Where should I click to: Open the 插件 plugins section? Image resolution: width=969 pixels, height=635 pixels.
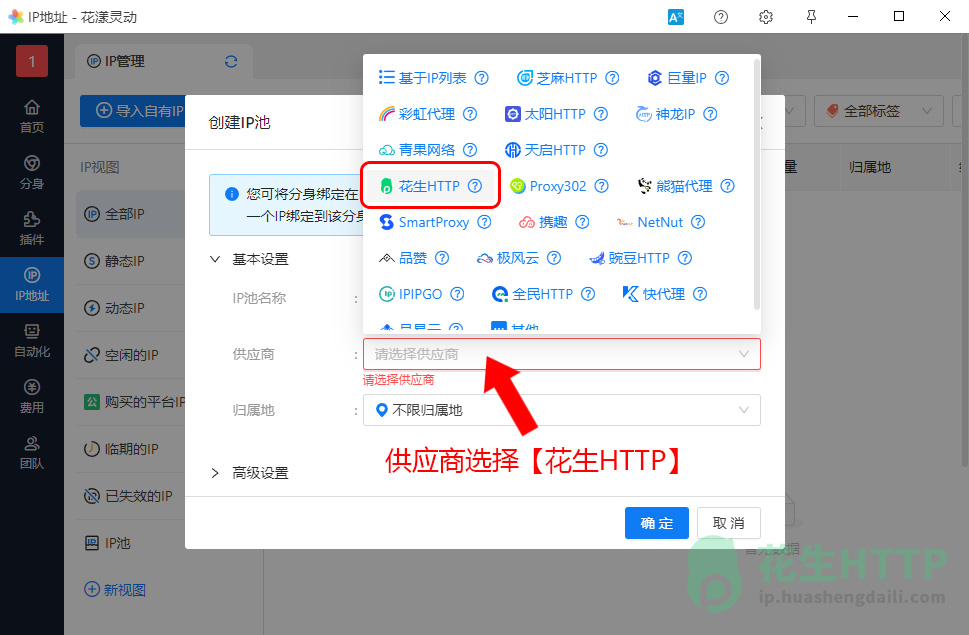(32, 229)
